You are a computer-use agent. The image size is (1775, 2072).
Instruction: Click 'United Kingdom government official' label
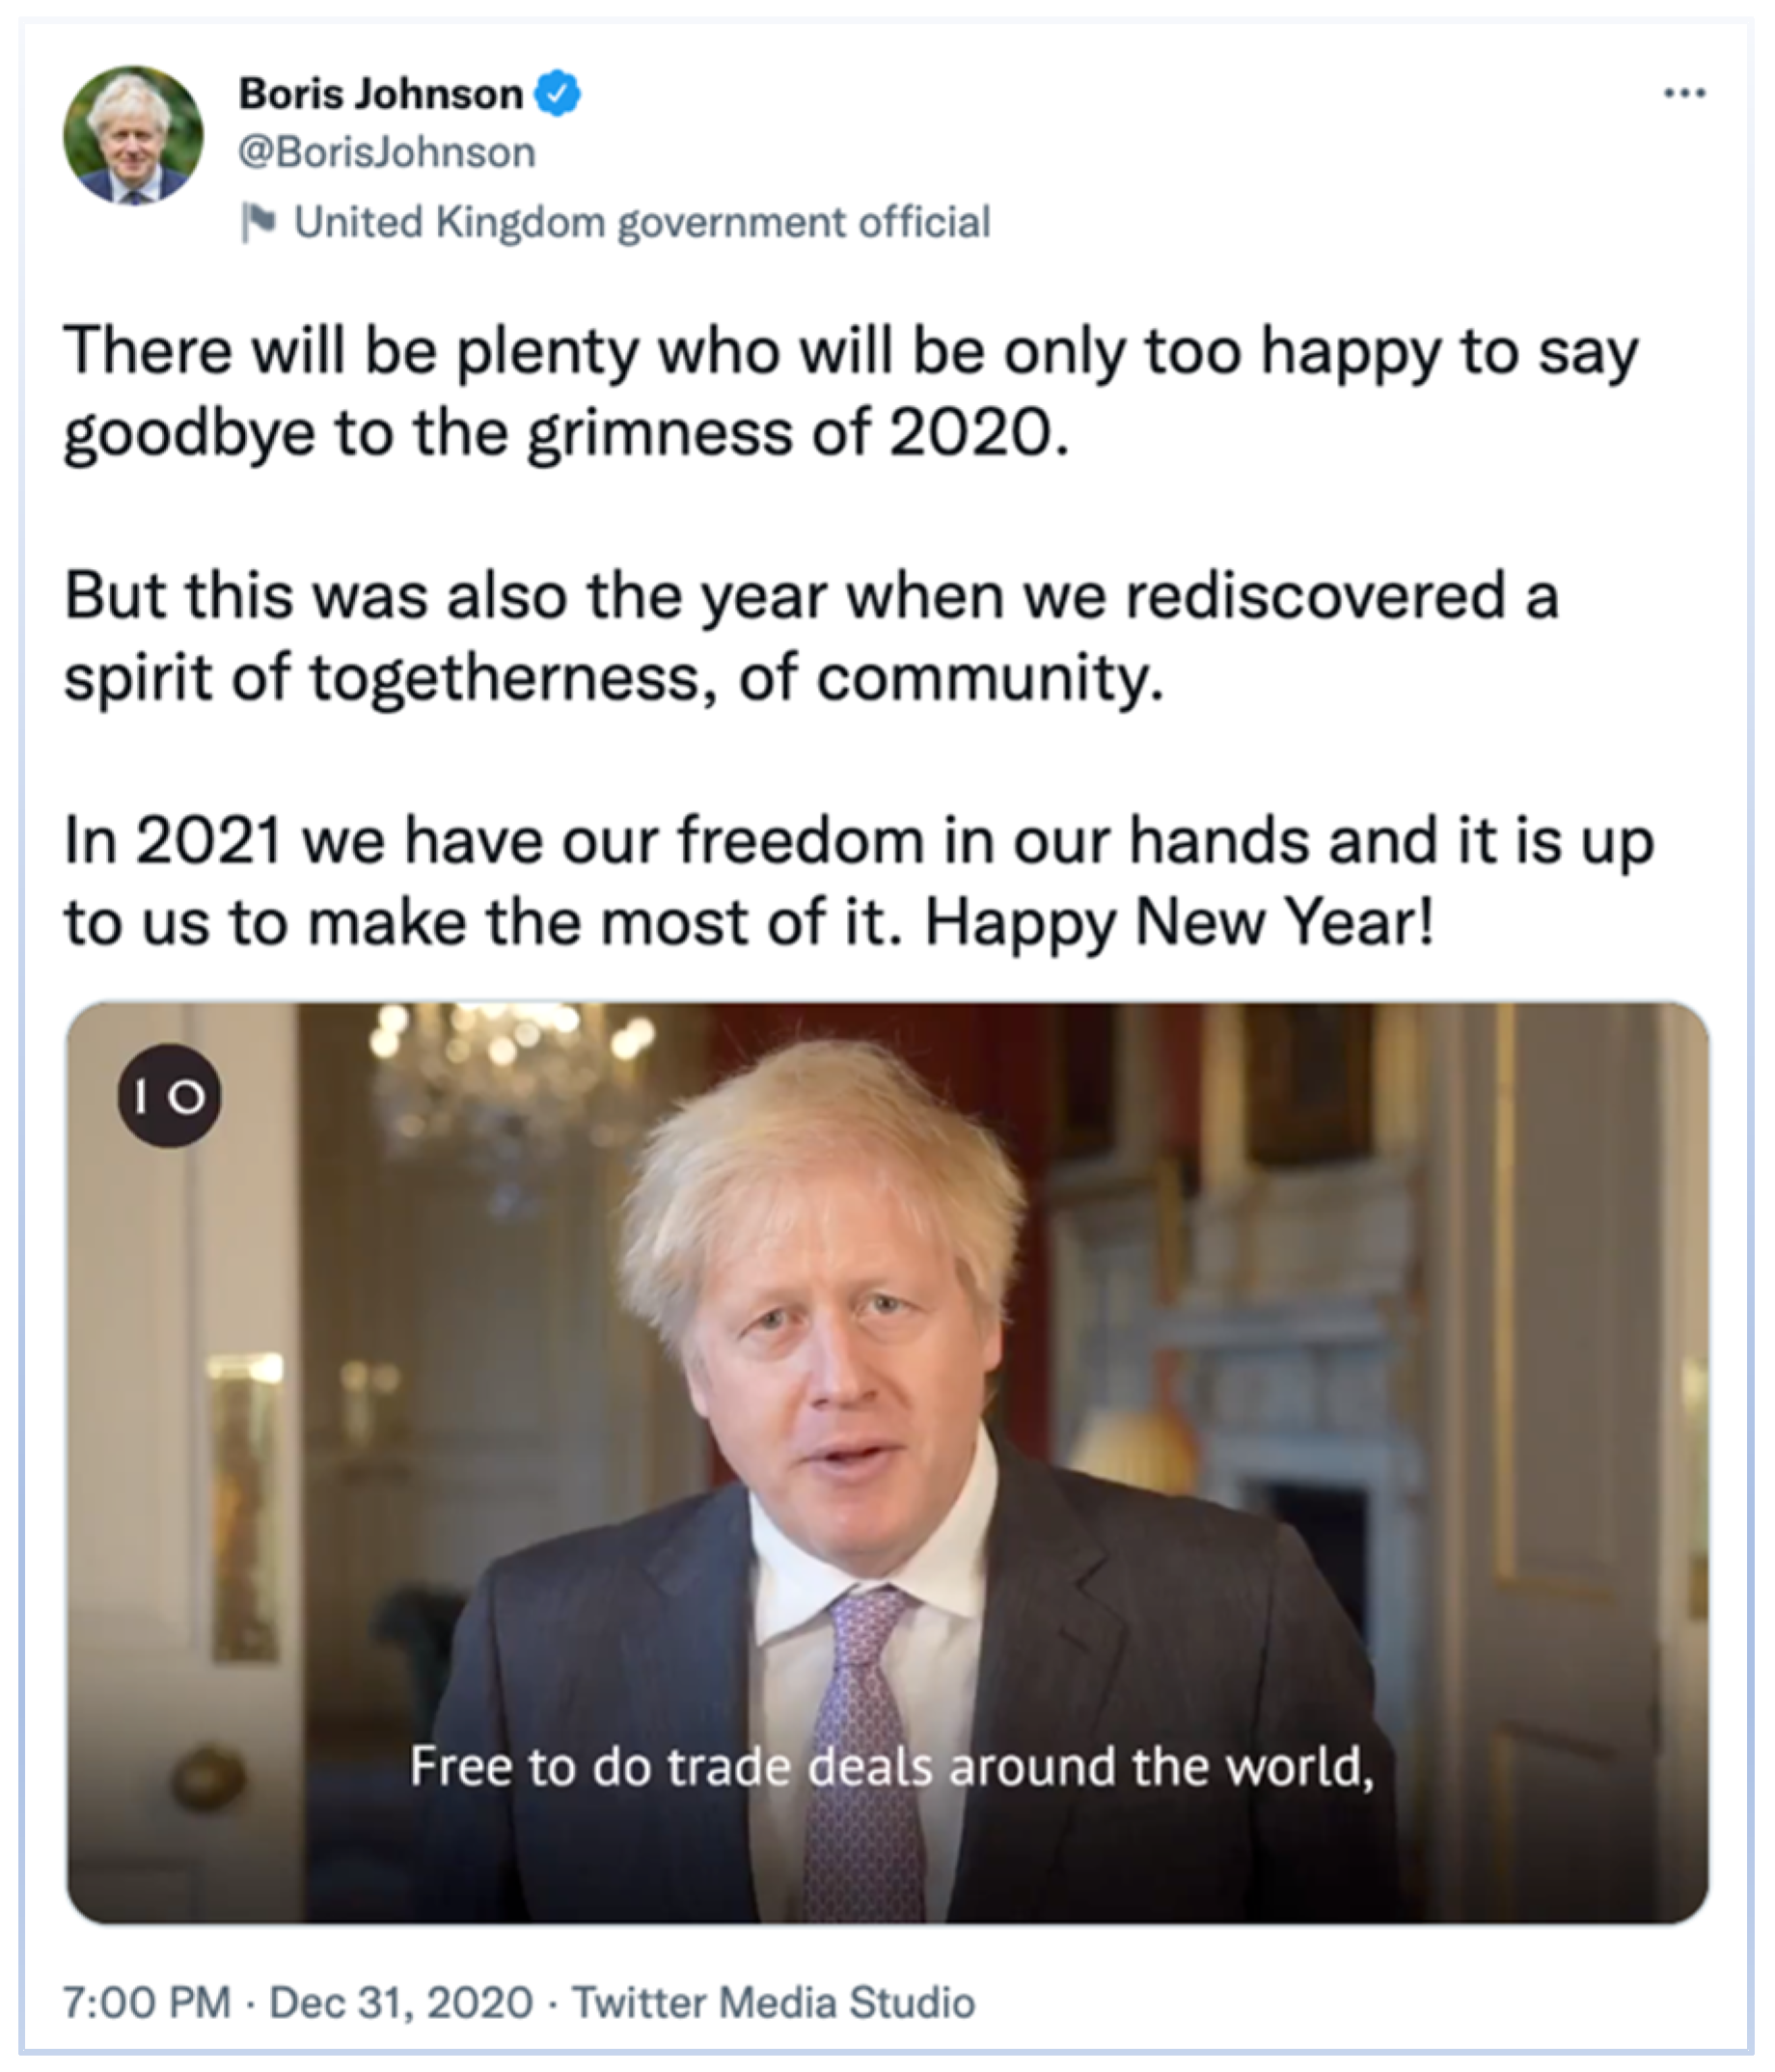coord(641,222)
